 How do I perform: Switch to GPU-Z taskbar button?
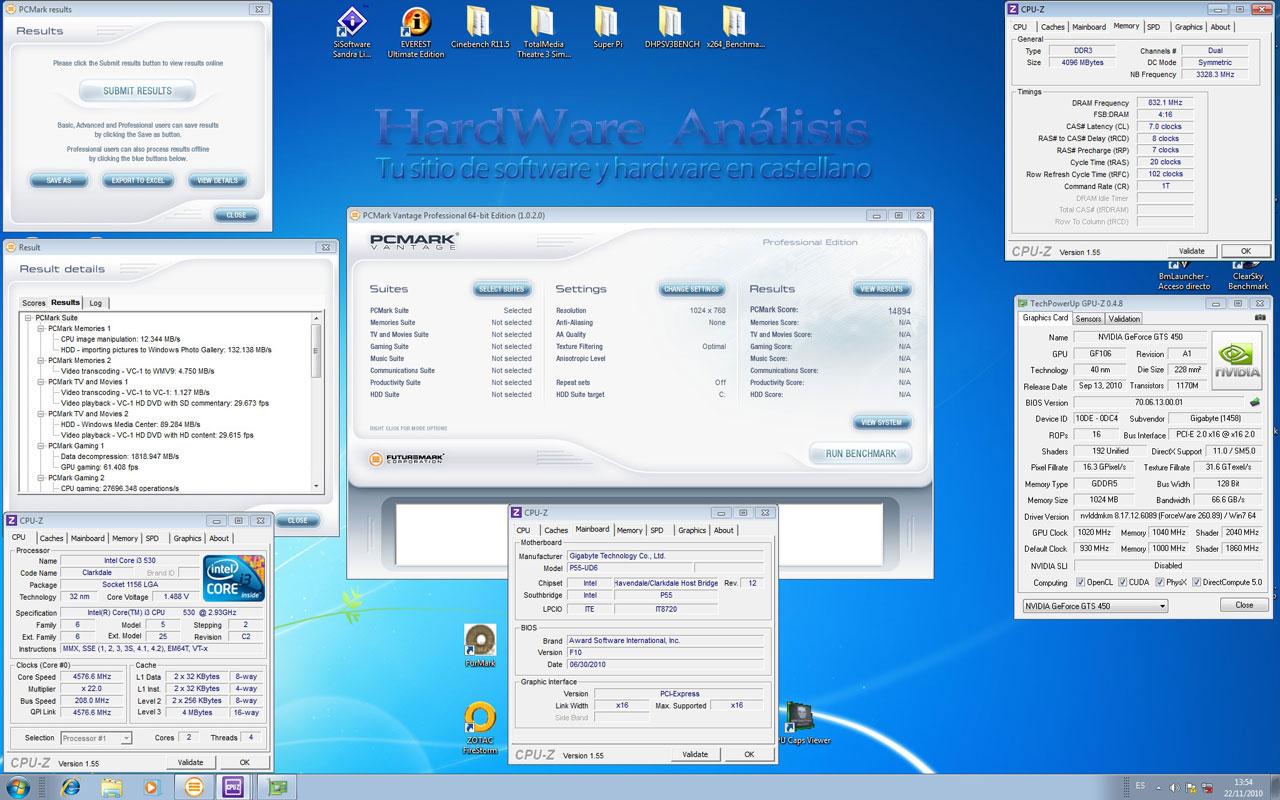275,787
